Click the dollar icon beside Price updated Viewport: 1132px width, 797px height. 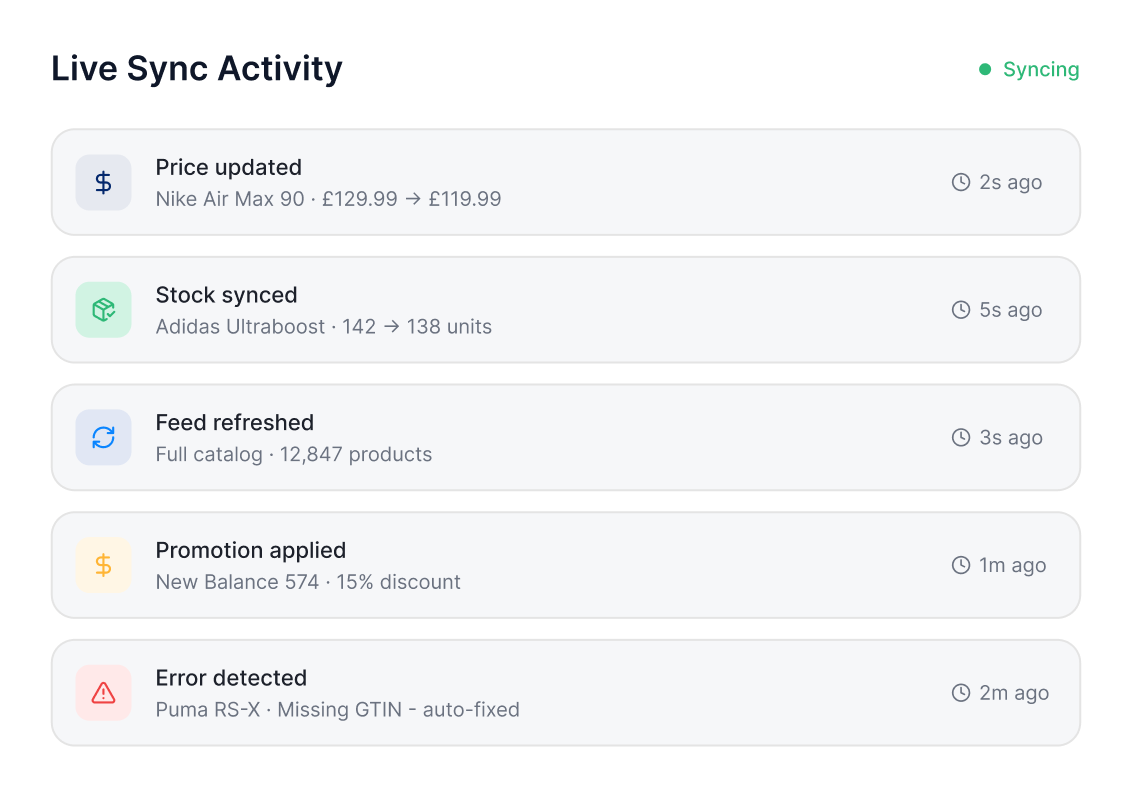click(x=103, y=182)
